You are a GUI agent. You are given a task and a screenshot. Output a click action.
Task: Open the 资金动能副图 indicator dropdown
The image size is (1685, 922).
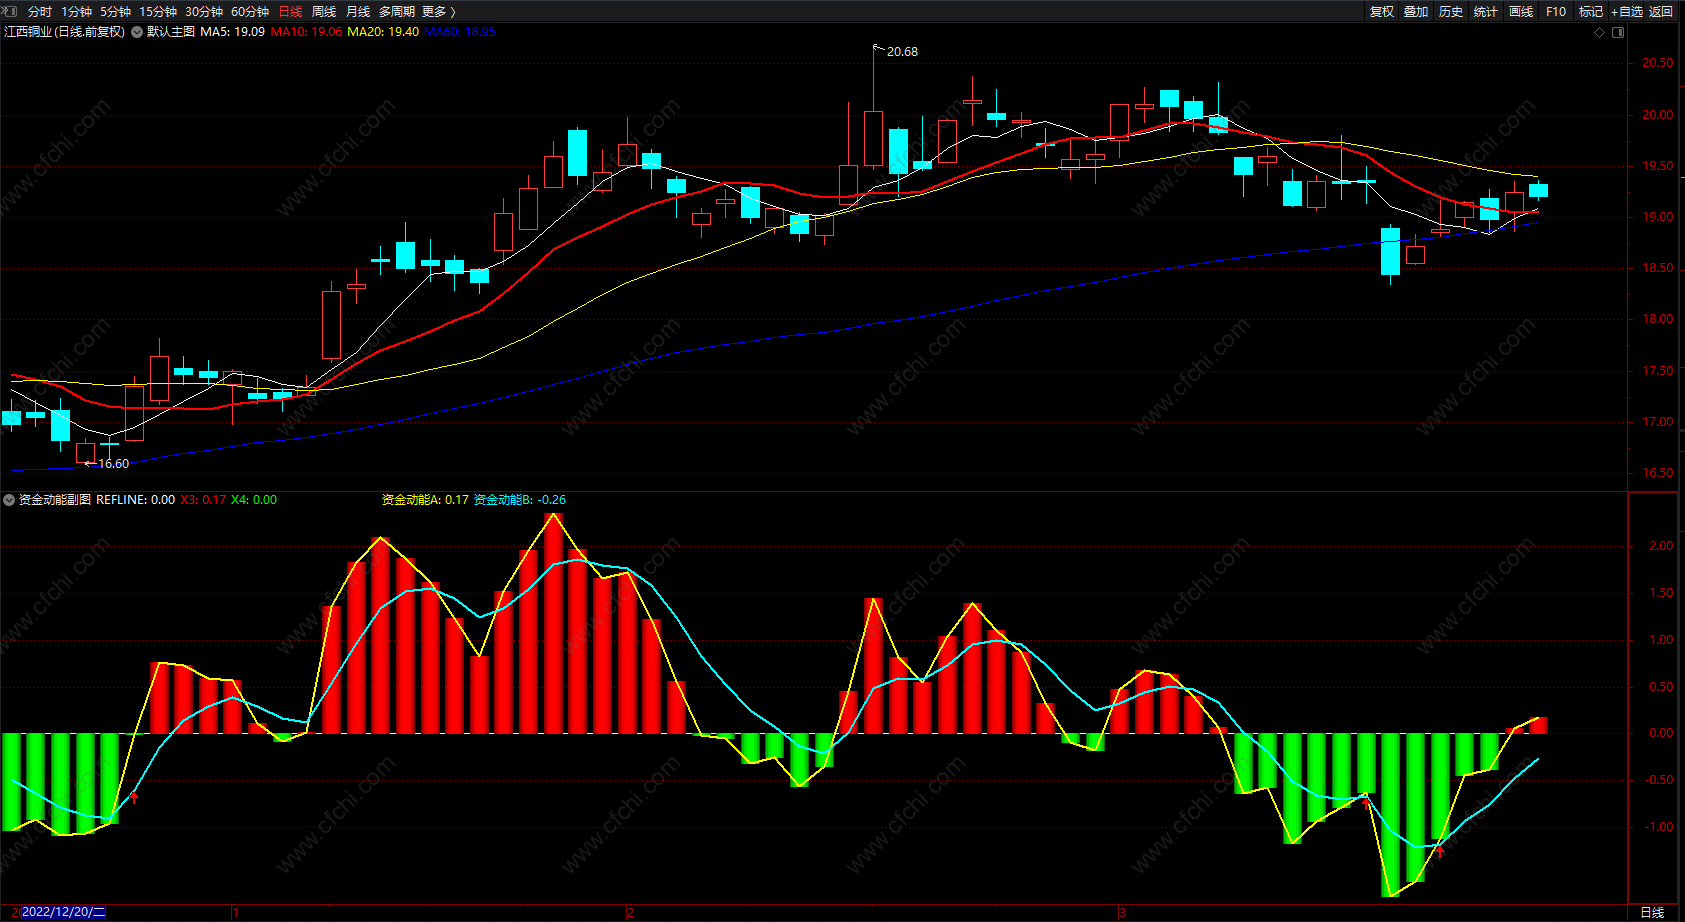(9, 500)
